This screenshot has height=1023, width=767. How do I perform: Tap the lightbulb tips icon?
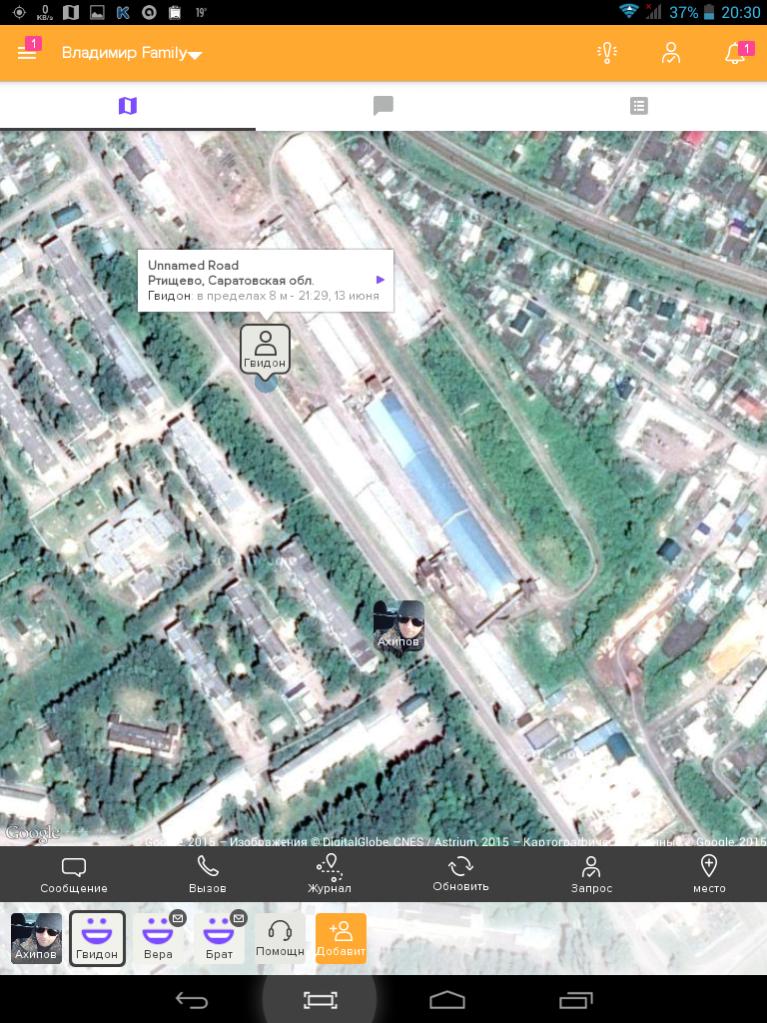coord(606,53)
